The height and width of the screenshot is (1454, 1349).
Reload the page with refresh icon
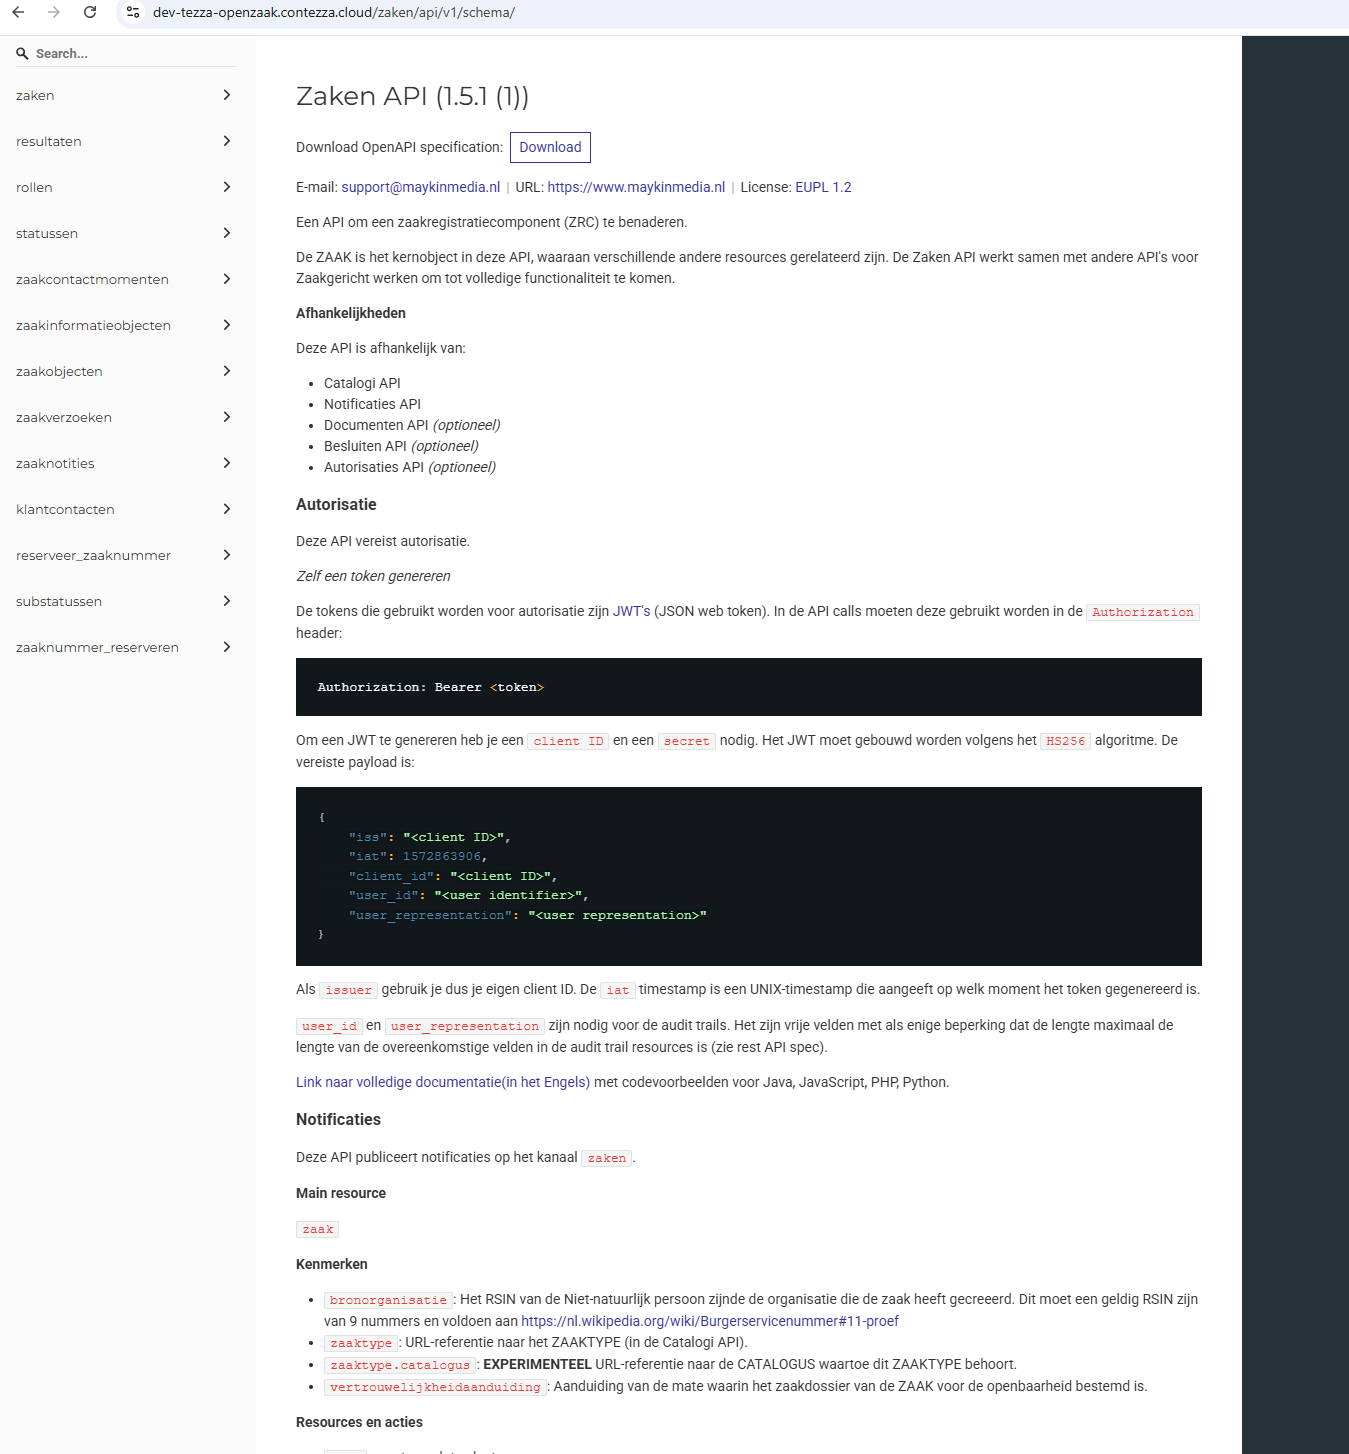[x=90, y=12]
